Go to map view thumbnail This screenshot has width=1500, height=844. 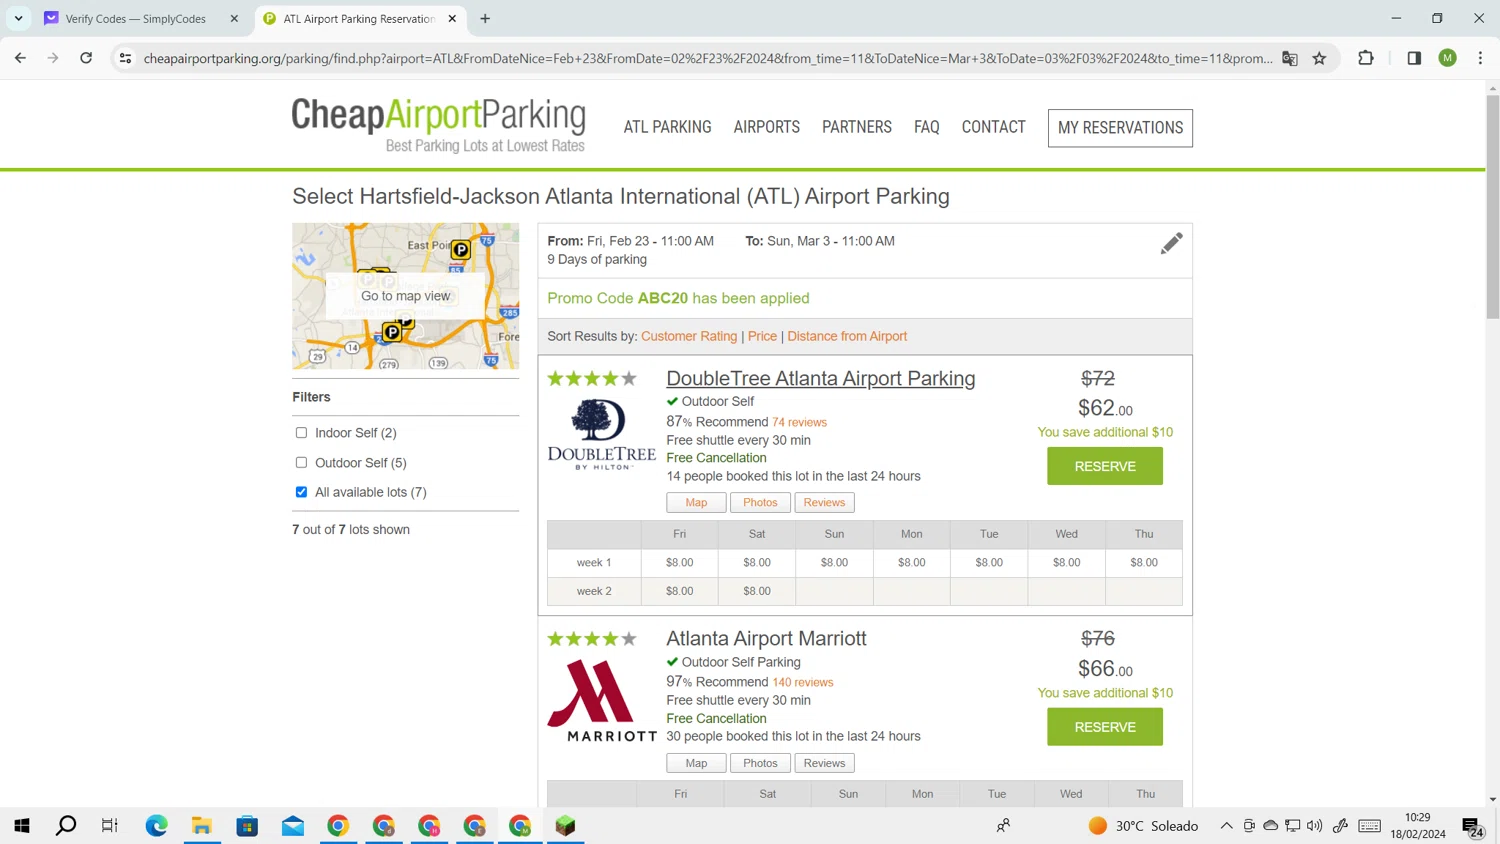(x=405, y=296)
